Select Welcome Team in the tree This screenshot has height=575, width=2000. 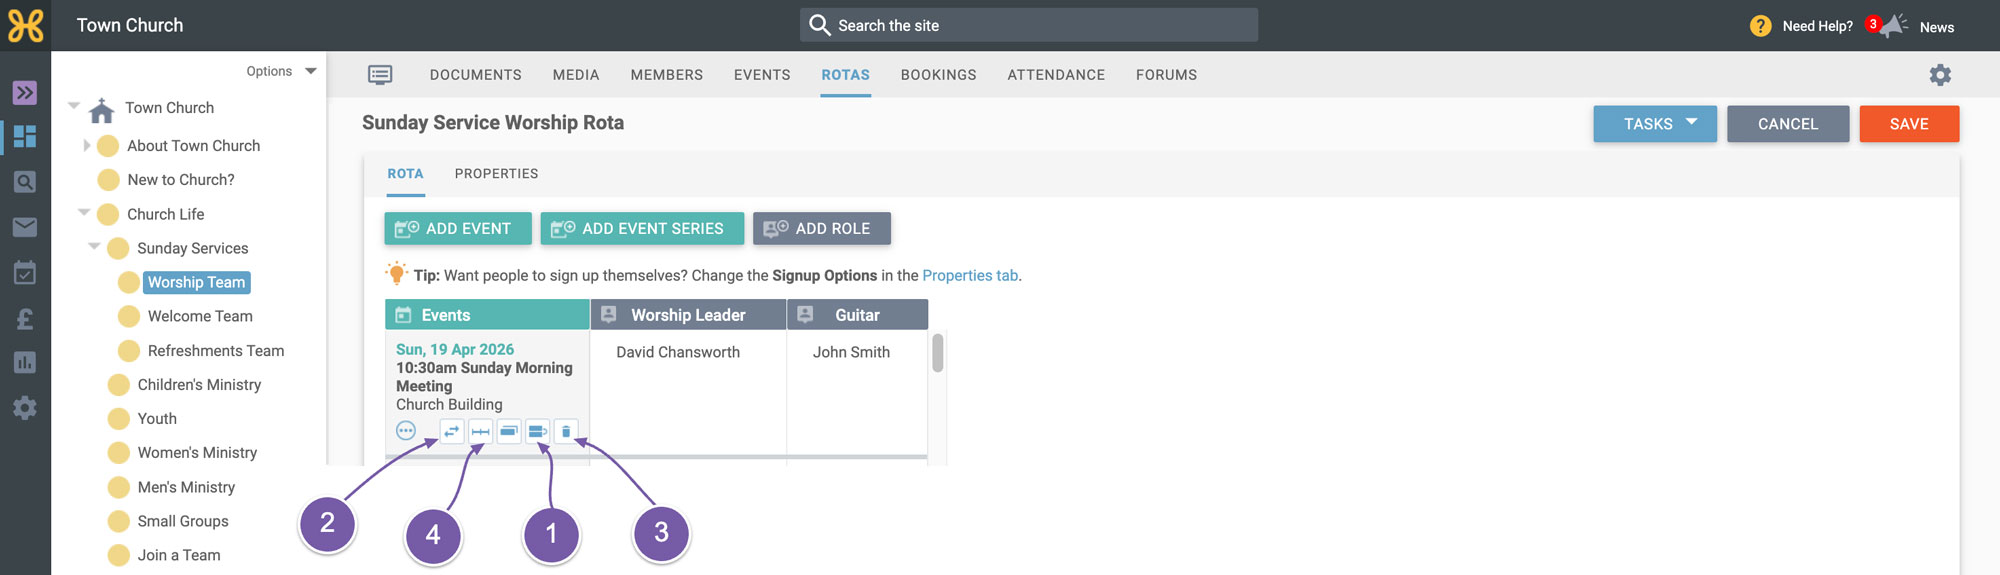pos(200,317)
